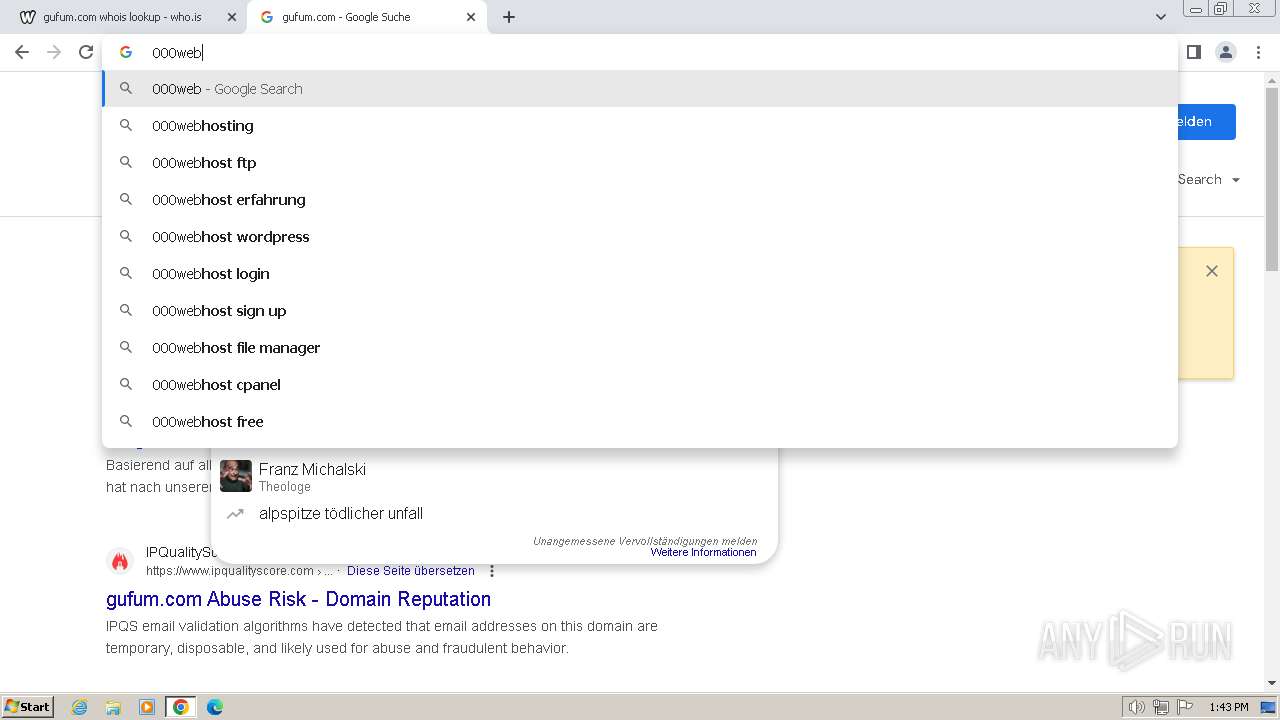Click the Franz Michalski thumbnail photo
This screenshot has width=1280, height=720.
point(236,476)
